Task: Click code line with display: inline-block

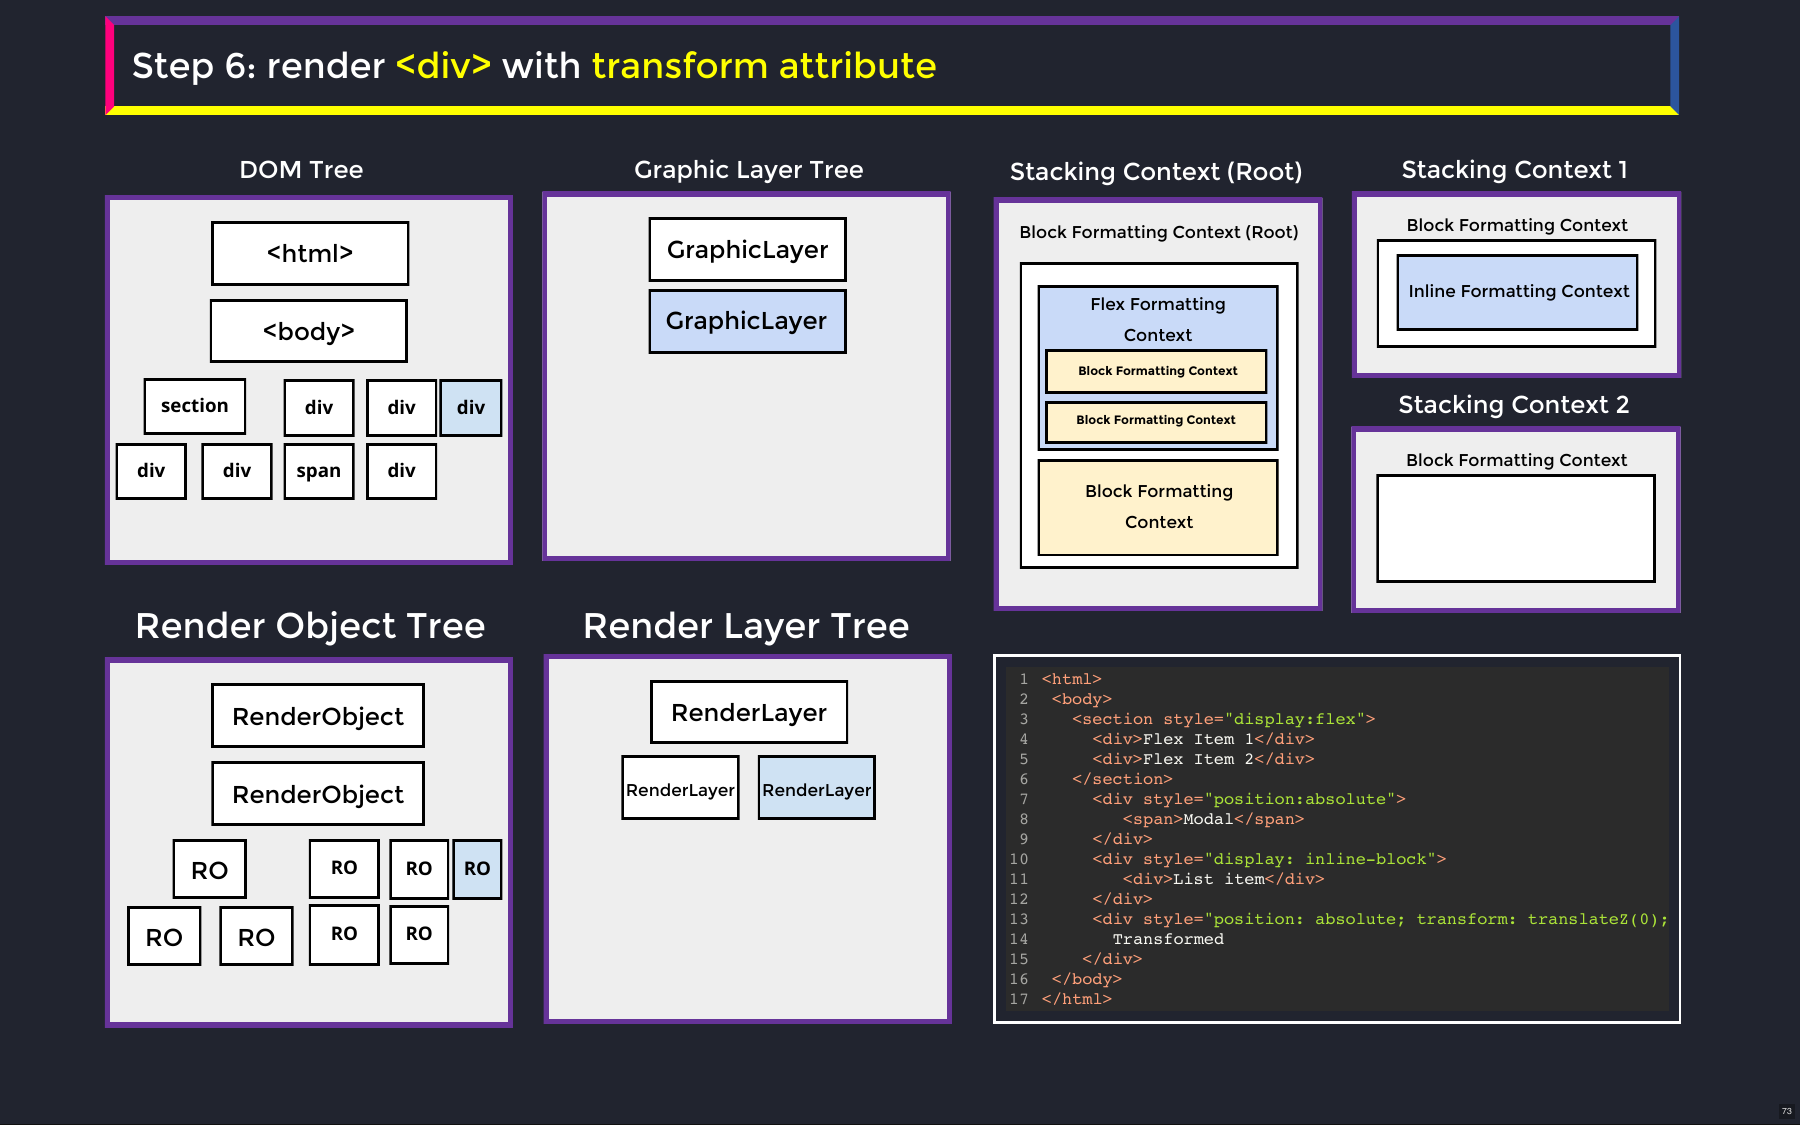Action: (x=1269, y=859)
